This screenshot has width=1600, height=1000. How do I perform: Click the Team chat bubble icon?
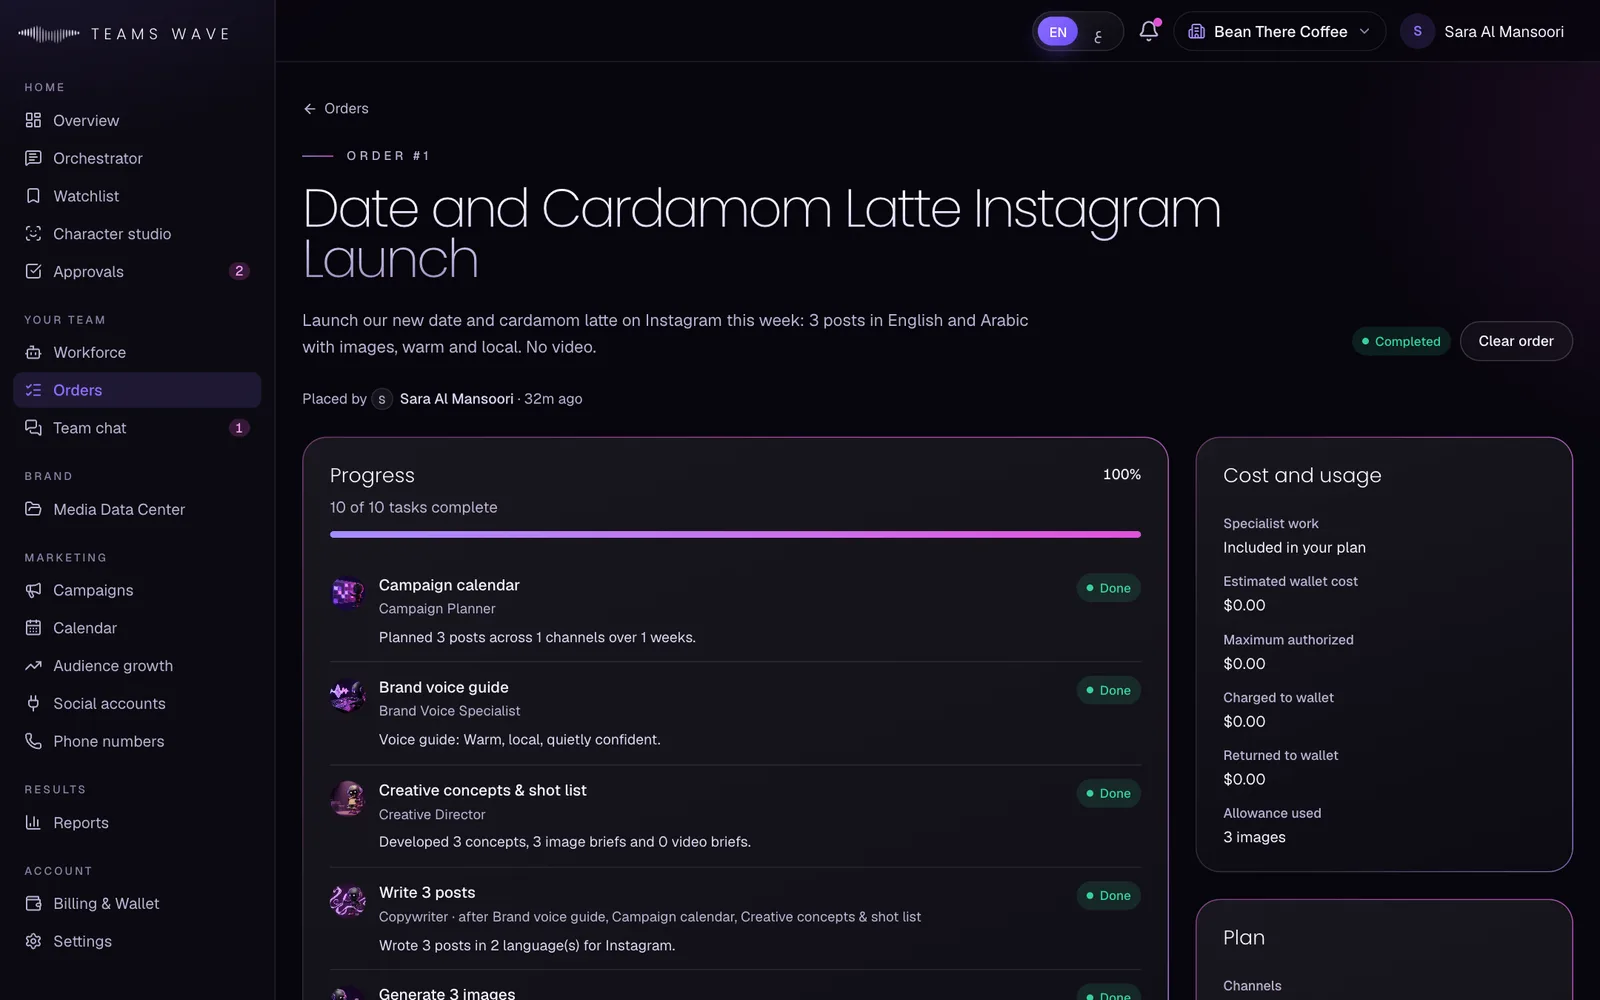[x=33, y=428]
